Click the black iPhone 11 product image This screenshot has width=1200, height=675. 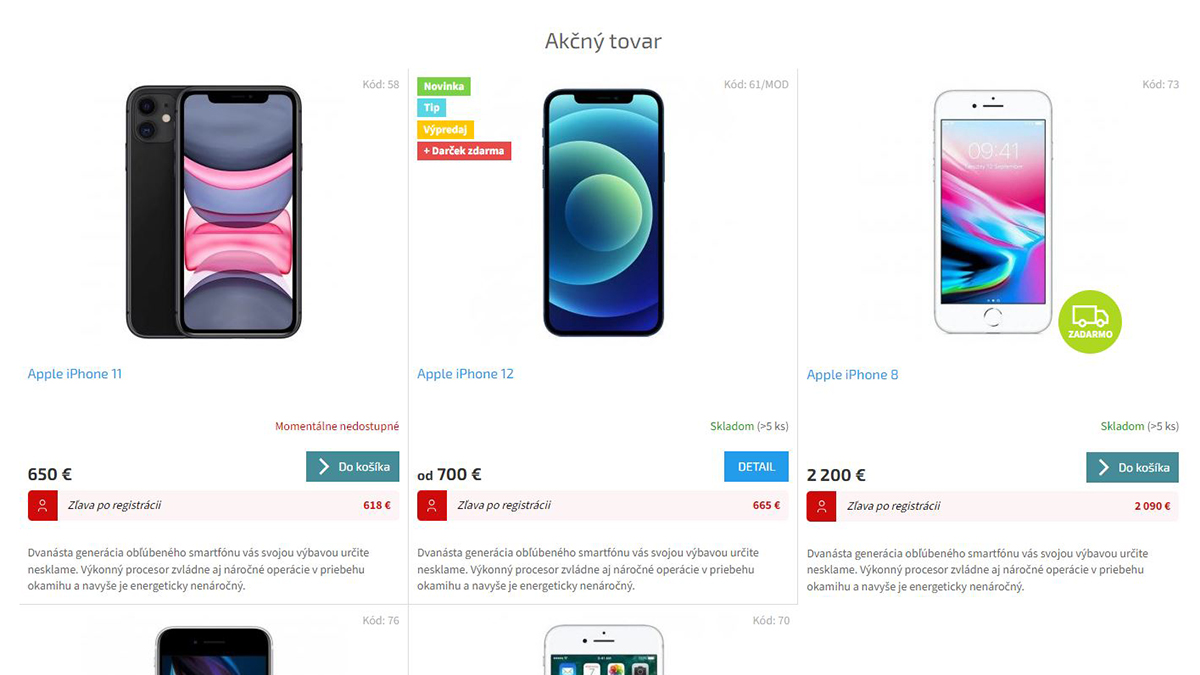tap(213, 212)
